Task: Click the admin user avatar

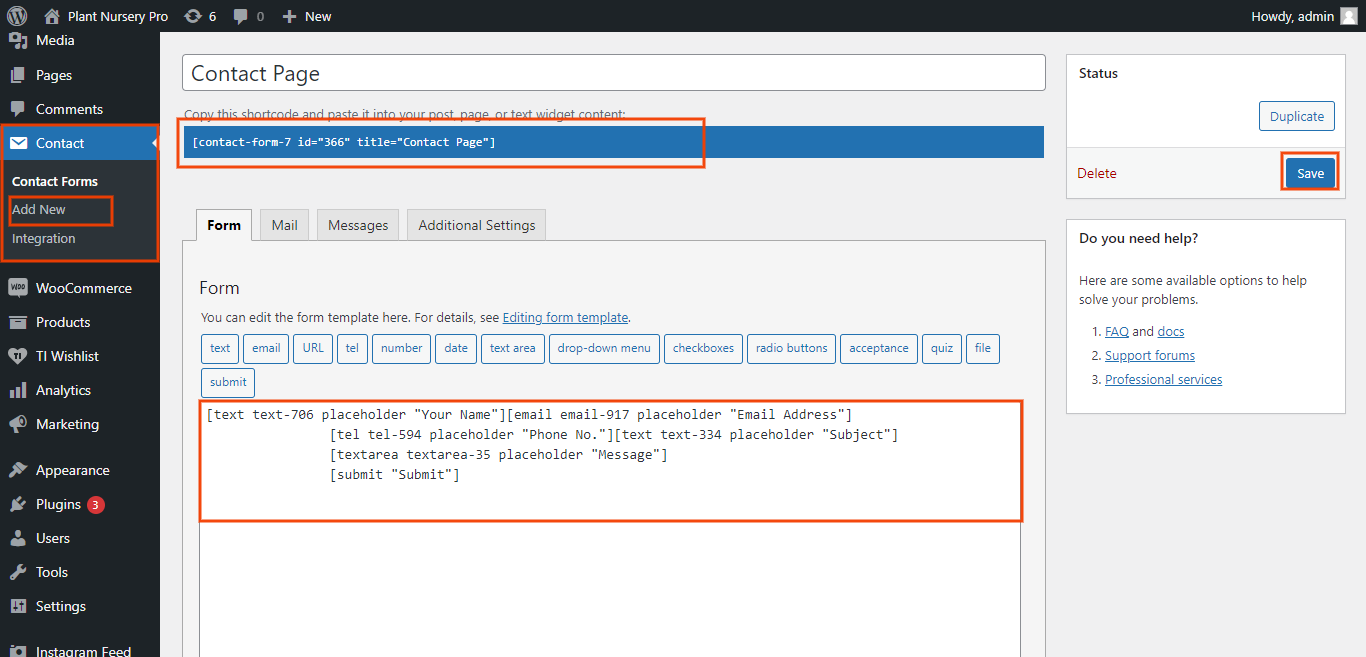Action: (1348, 16)
